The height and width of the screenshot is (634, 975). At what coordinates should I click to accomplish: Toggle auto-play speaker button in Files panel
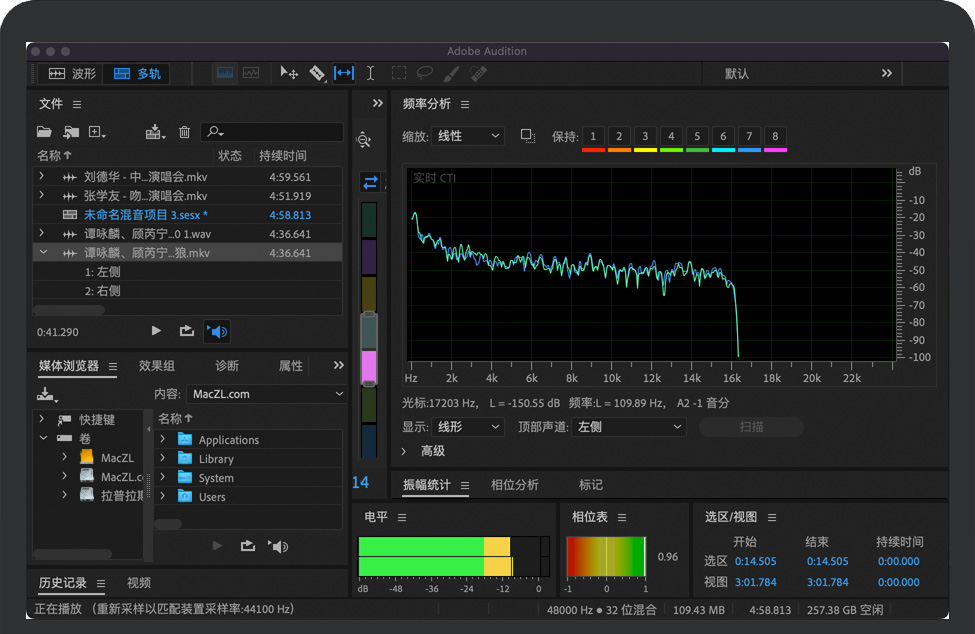click(216, 331)
